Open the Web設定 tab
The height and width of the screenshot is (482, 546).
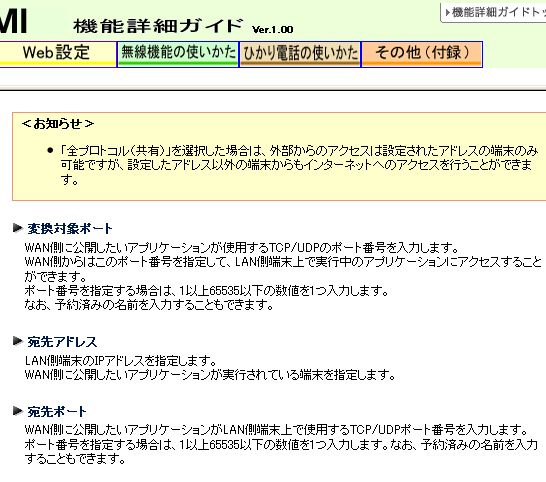57,54
